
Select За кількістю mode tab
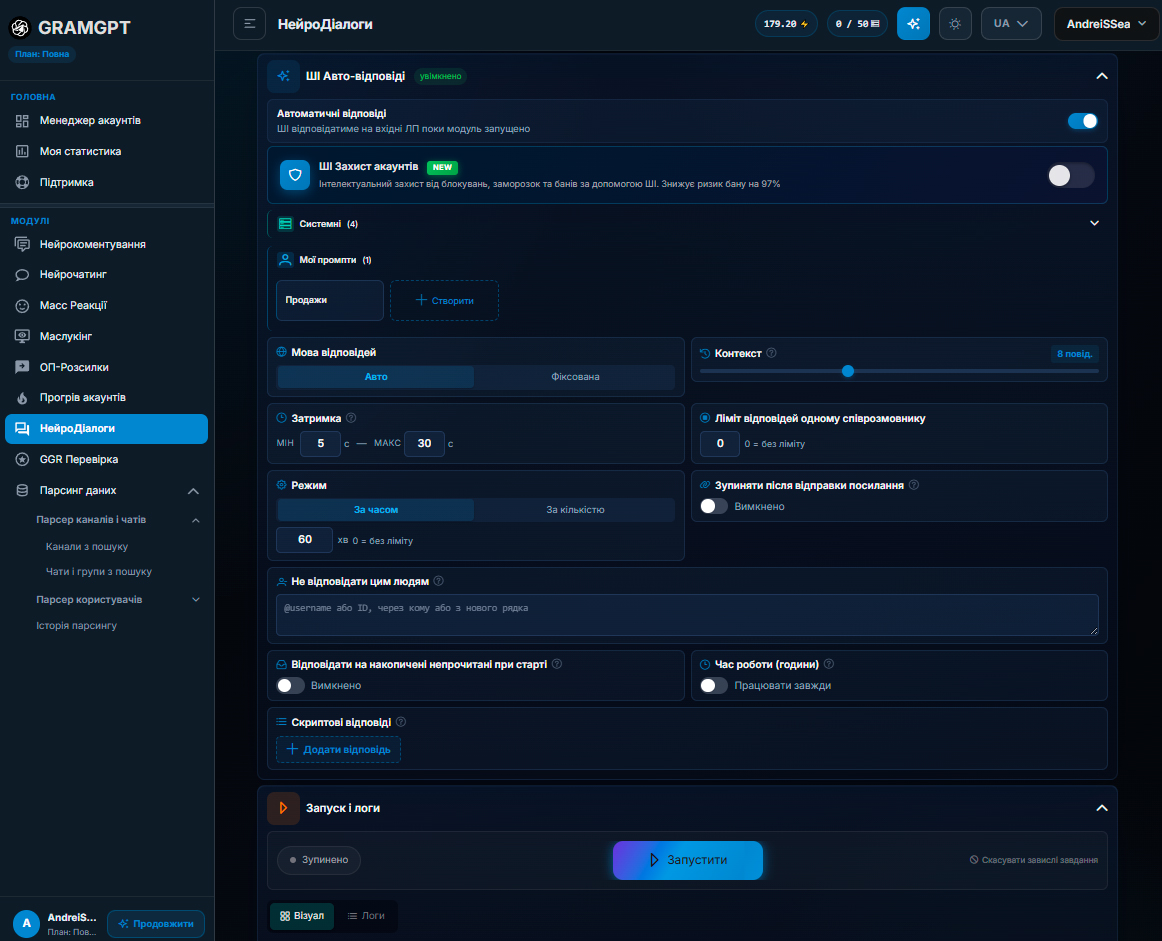[x=575, y=510]
